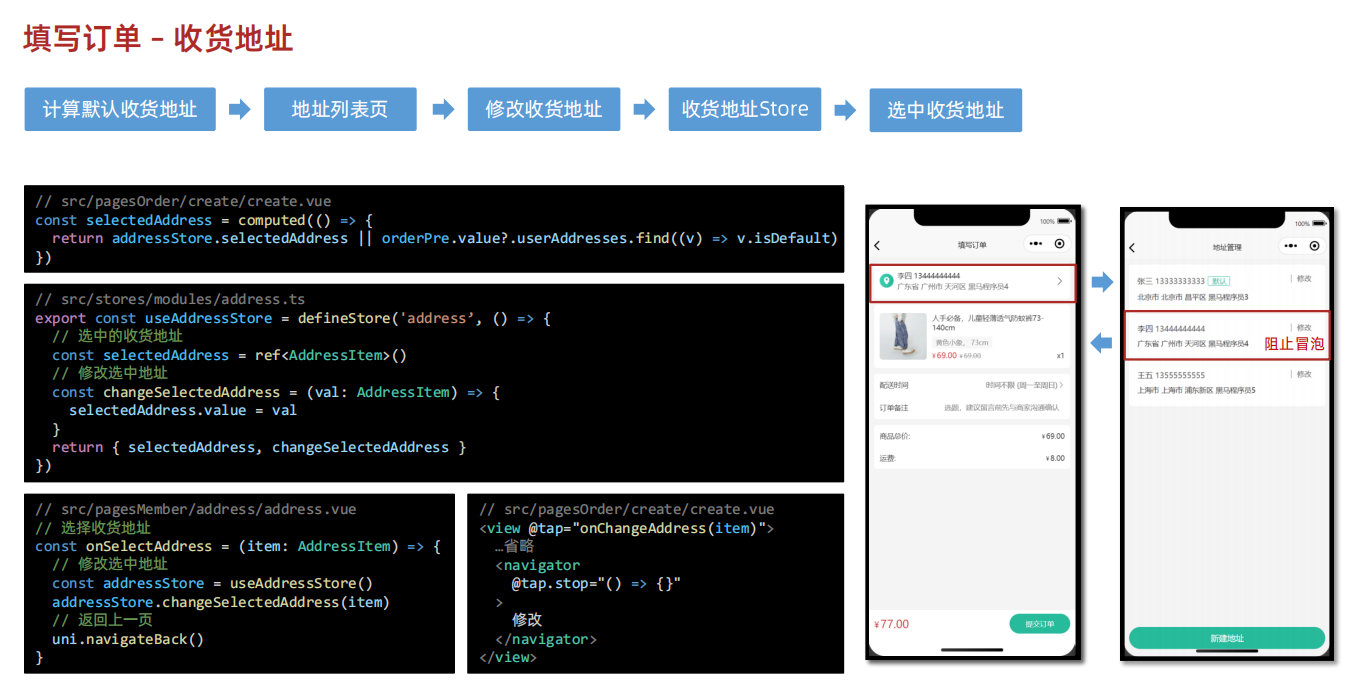This screenshot has width=1347, height=681.
Task: Click the 地址列表页 step box
Action: [340, 110]
